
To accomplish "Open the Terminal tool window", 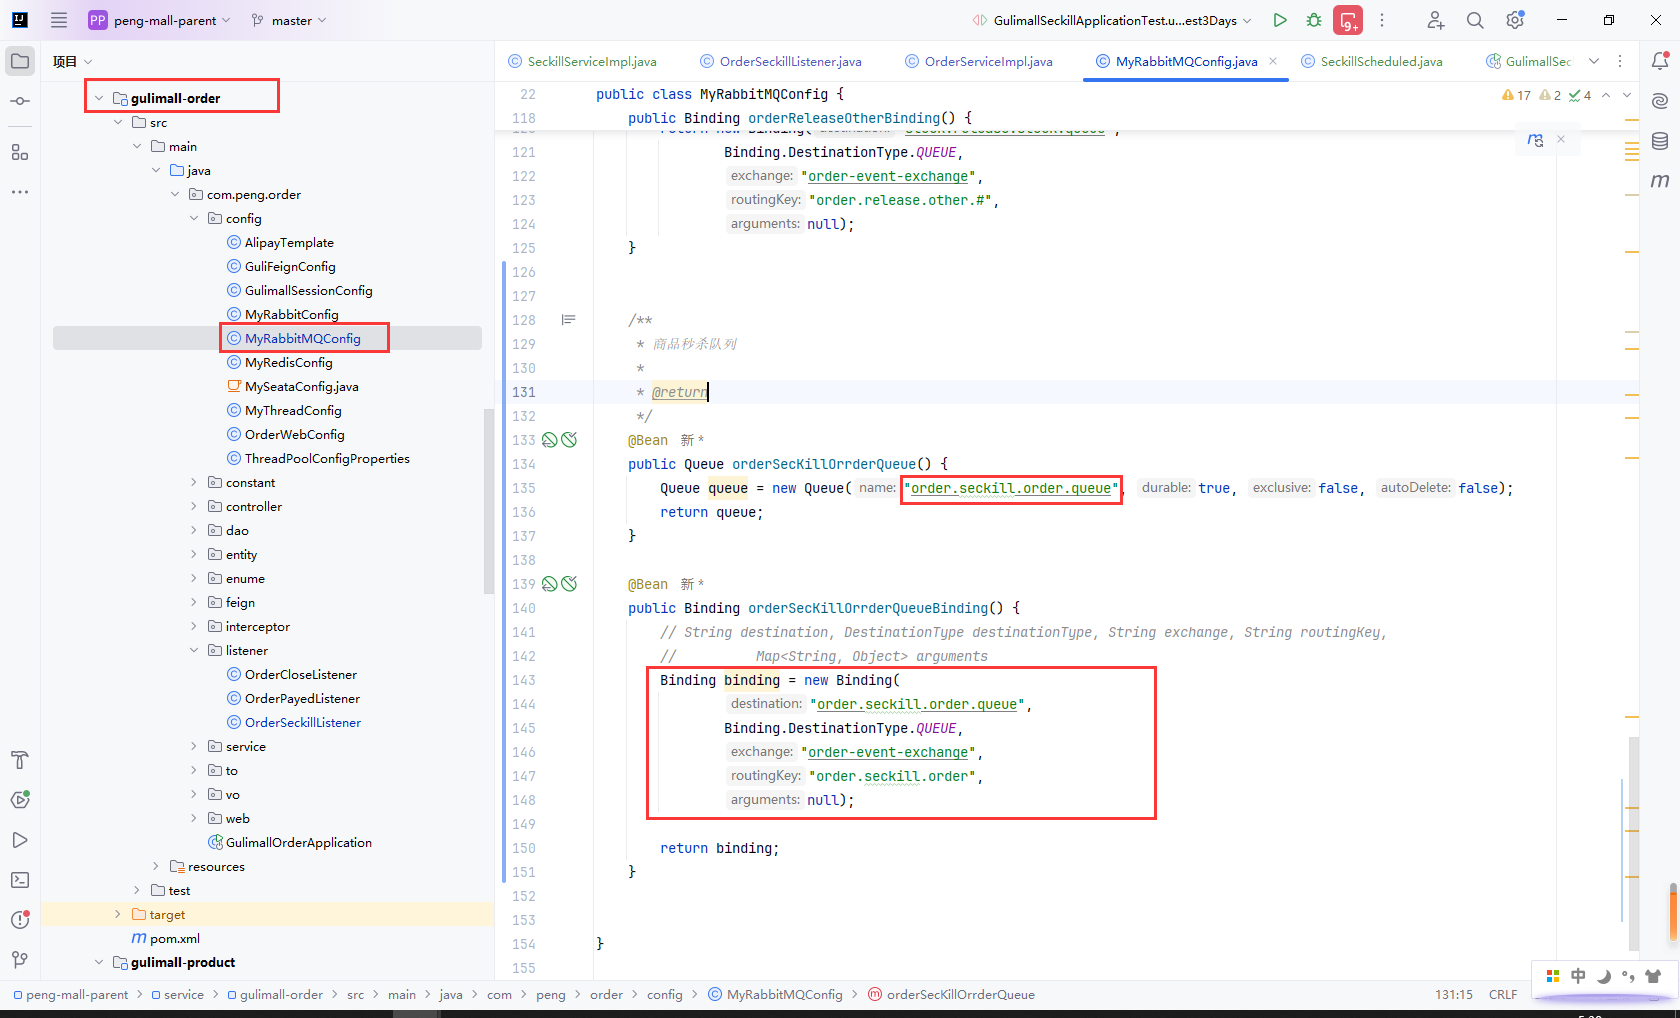I will (x=20, y=880).
